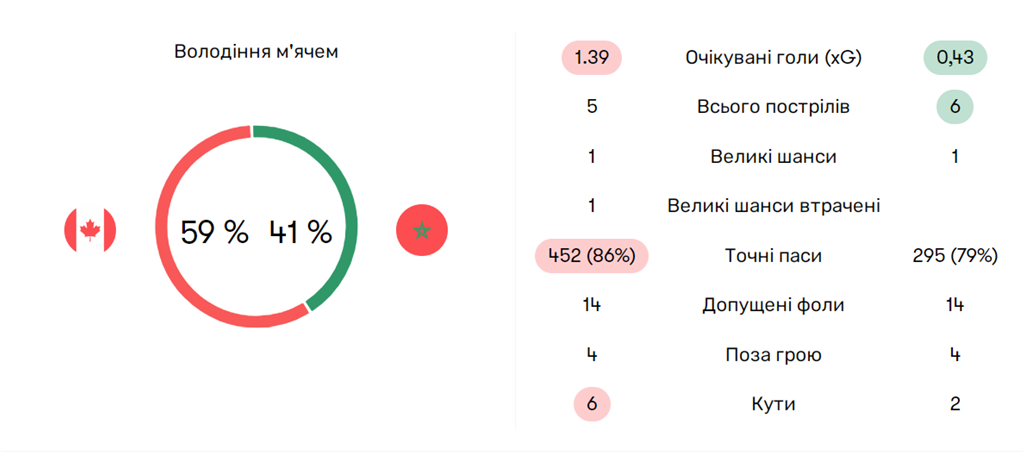The height and width of the screenshot is (468, 1024).
Task: Click the 59 % possession value
Action: (214, 232)
